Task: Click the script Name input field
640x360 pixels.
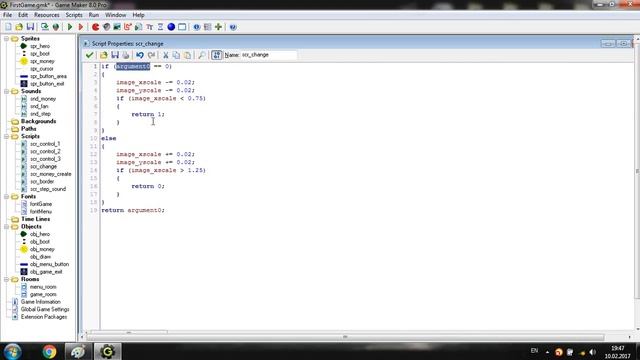Action: click(x=269, y=55)
